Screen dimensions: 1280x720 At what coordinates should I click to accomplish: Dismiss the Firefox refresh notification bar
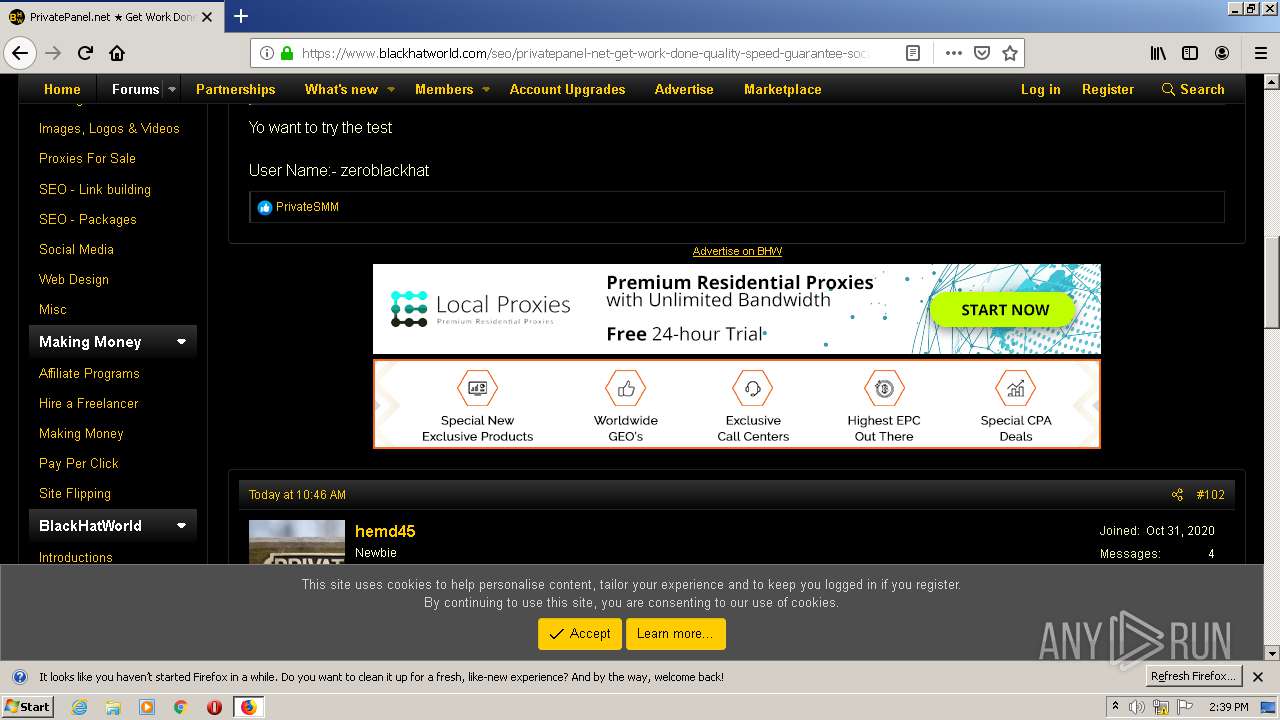(1258, 677)
